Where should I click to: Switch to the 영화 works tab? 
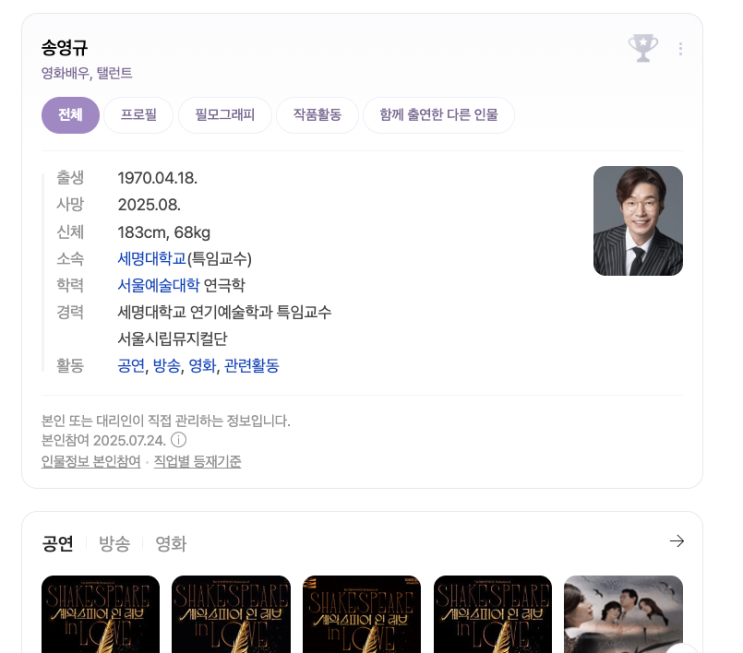(x=171, y=544)
